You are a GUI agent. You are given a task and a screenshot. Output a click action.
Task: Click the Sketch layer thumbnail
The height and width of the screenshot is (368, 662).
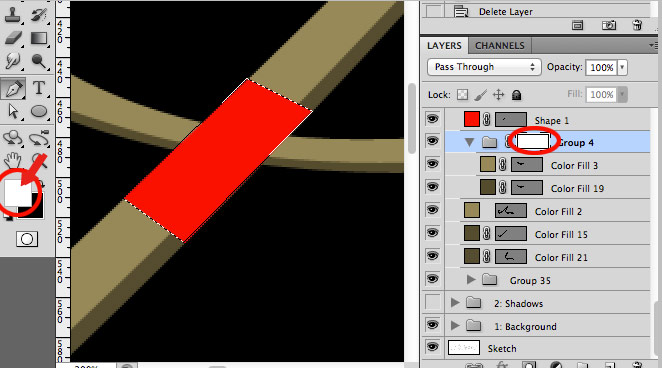pyautogui.click(x=464, y=348)
